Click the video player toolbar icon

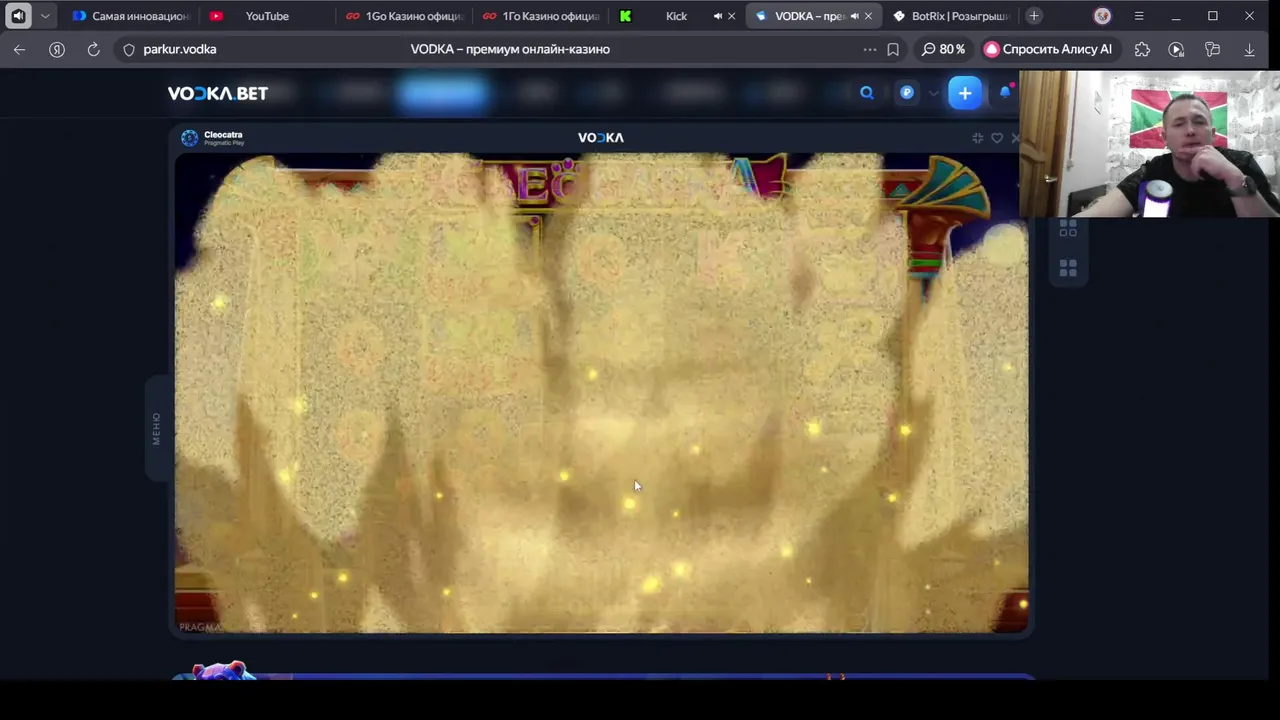coord(1177,49)
